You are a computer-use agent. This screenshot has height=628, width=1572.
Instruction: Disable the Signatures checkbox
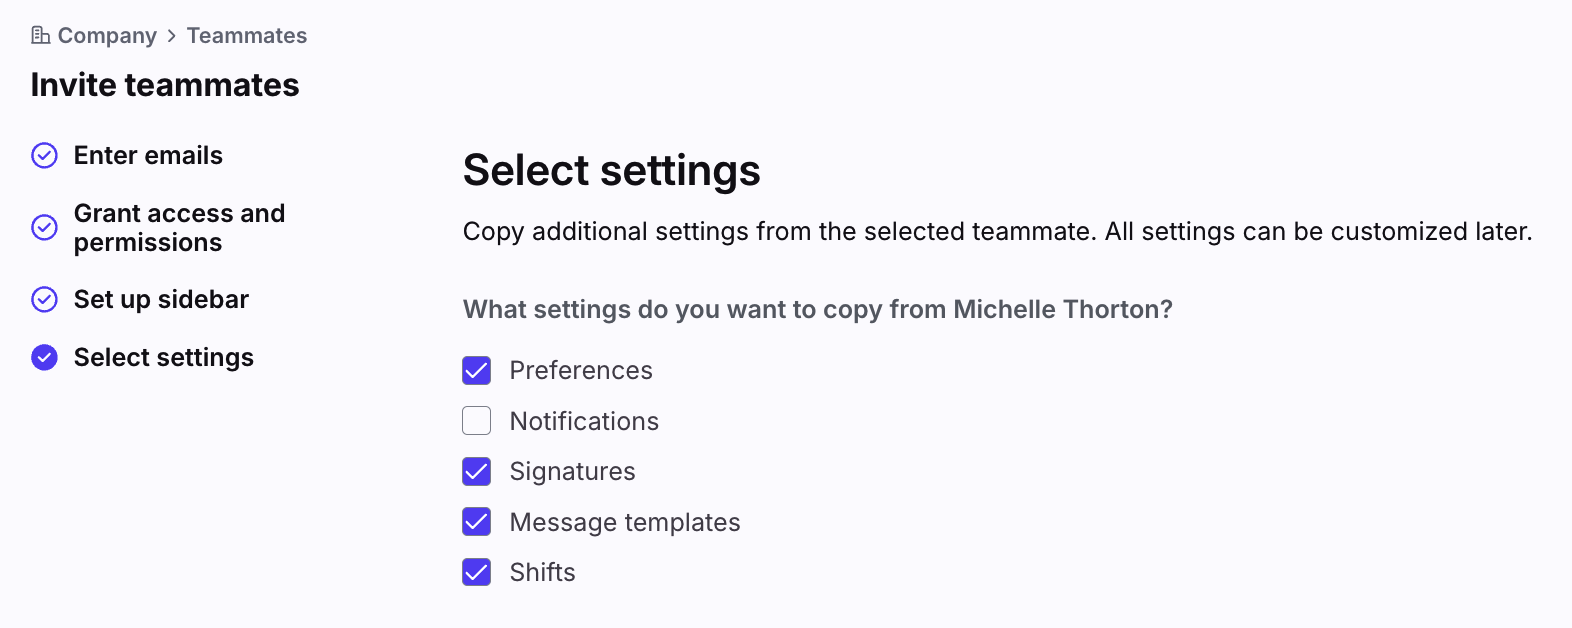[x=477, y=472]
